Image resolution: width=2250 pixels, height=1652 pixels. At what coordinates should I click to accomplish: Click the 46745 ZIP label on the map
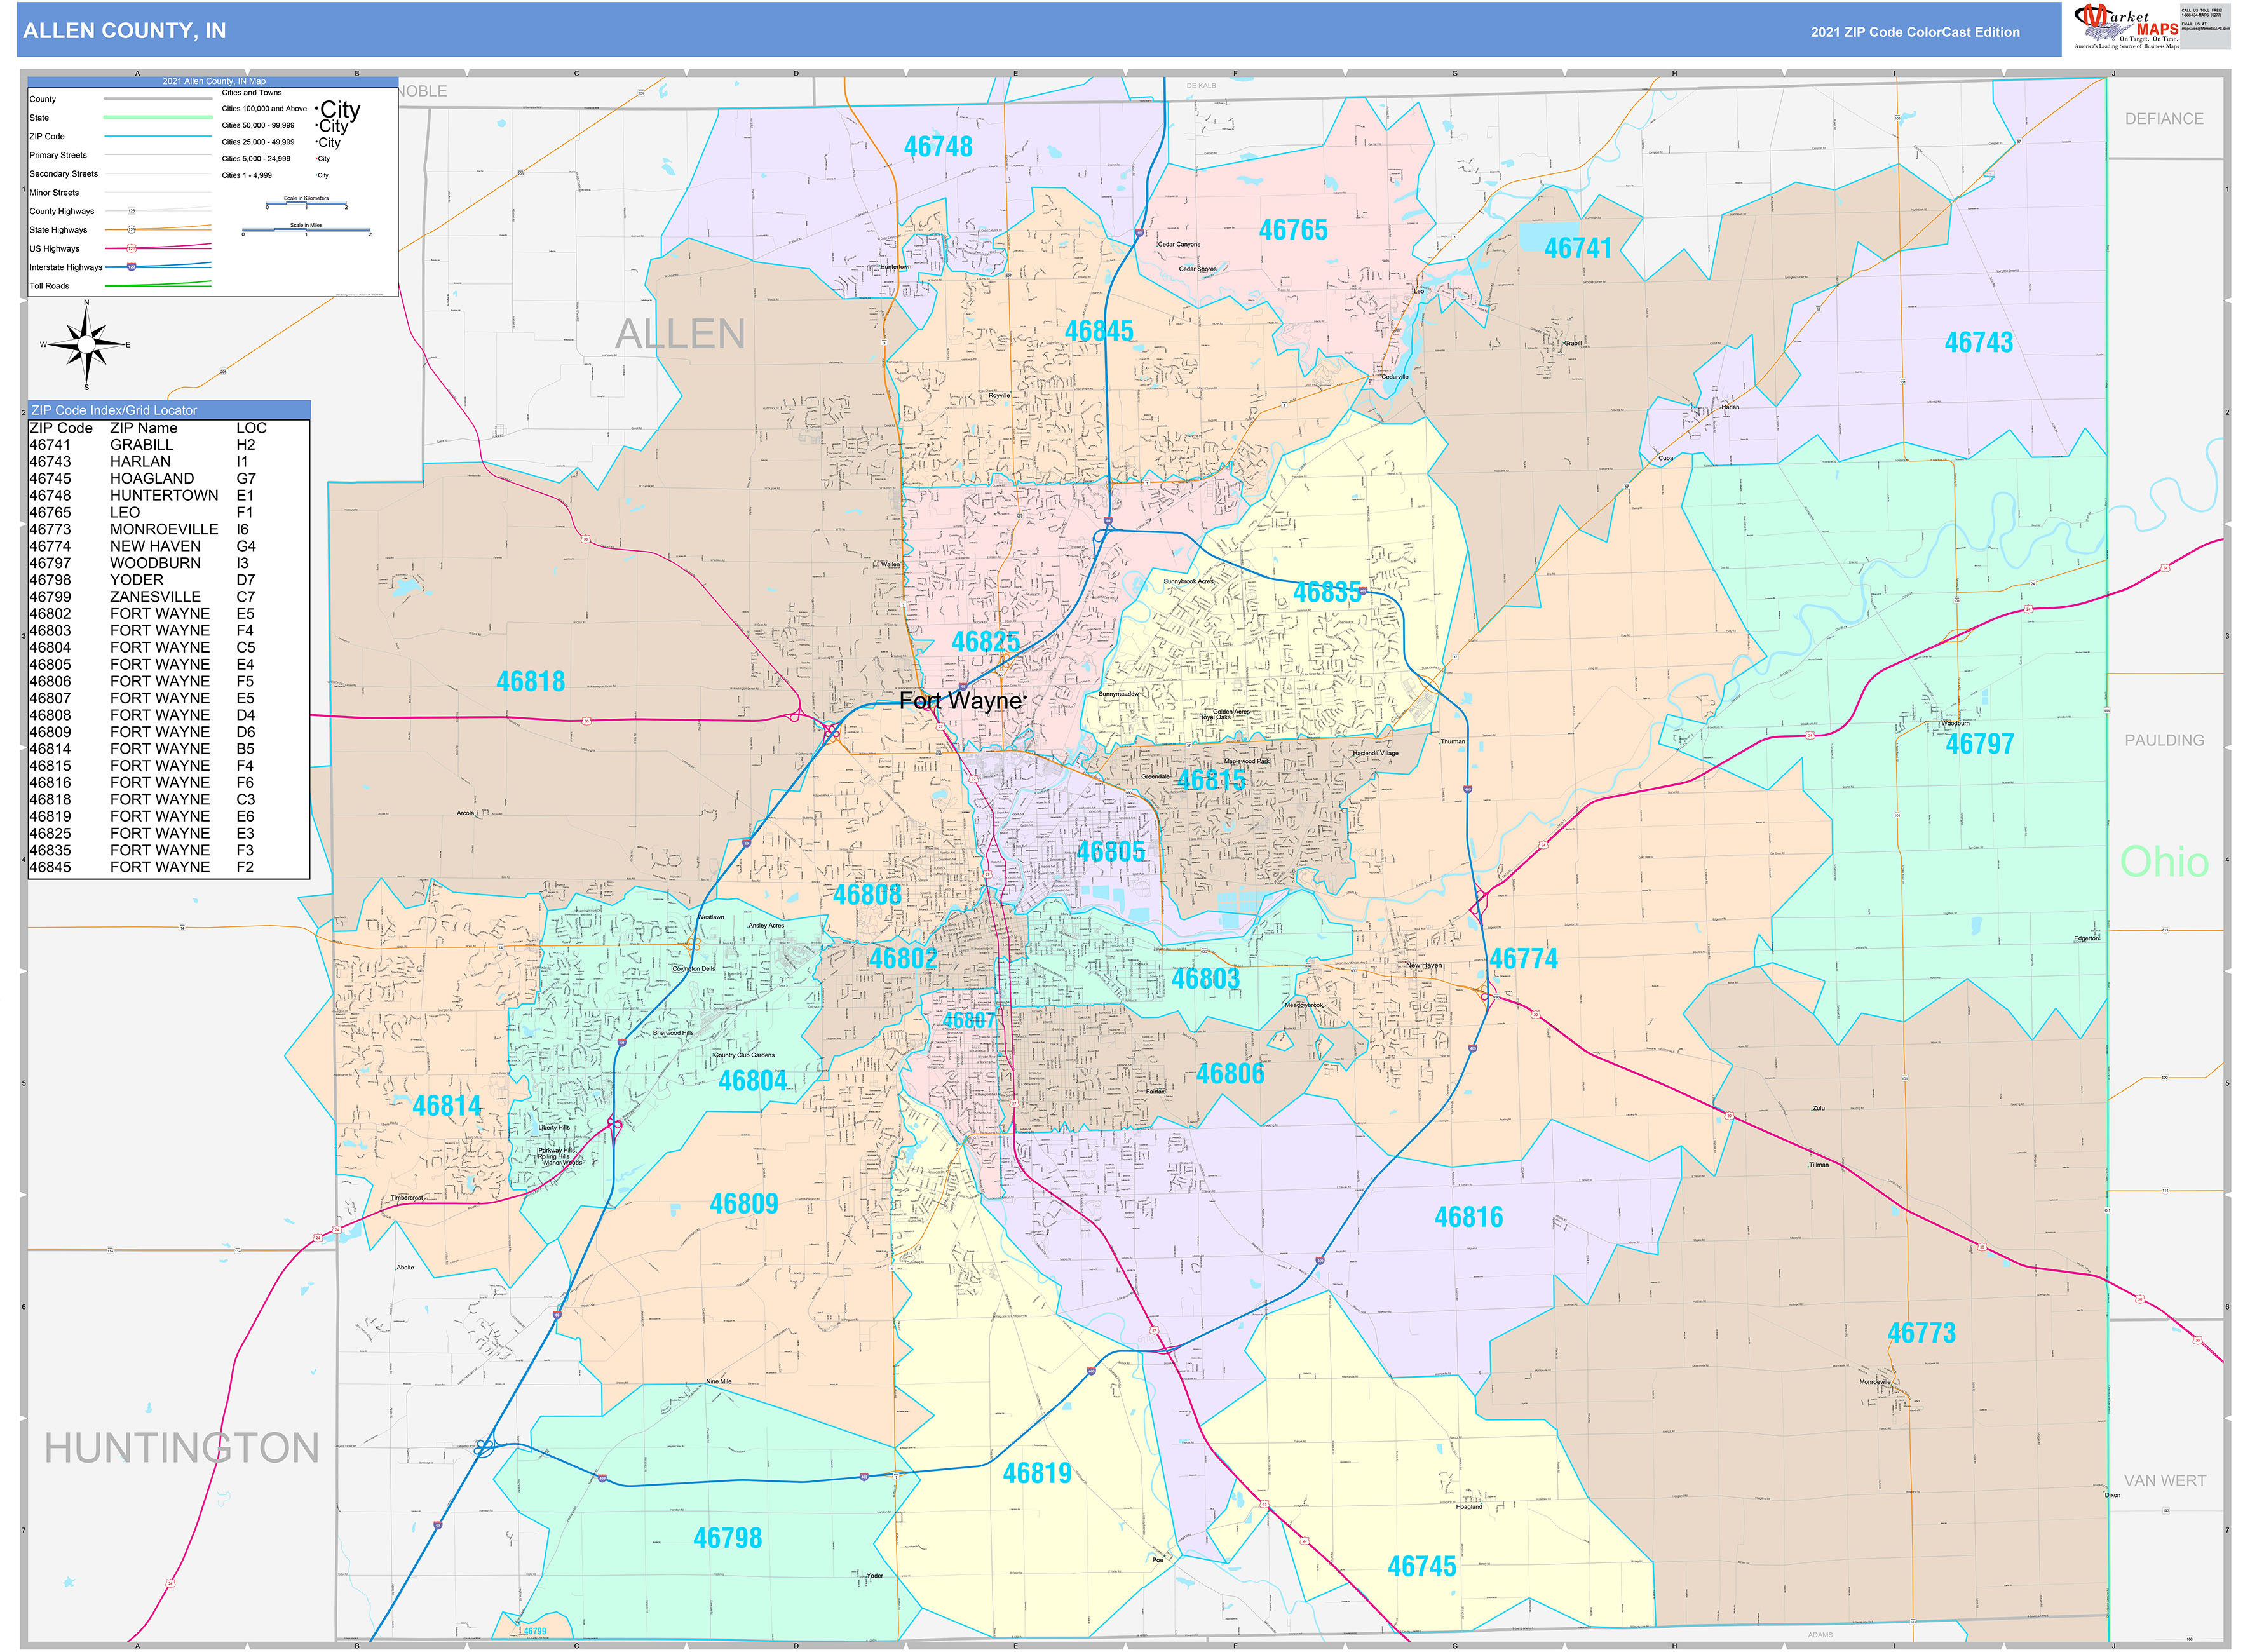[x=1421, y=1567]
